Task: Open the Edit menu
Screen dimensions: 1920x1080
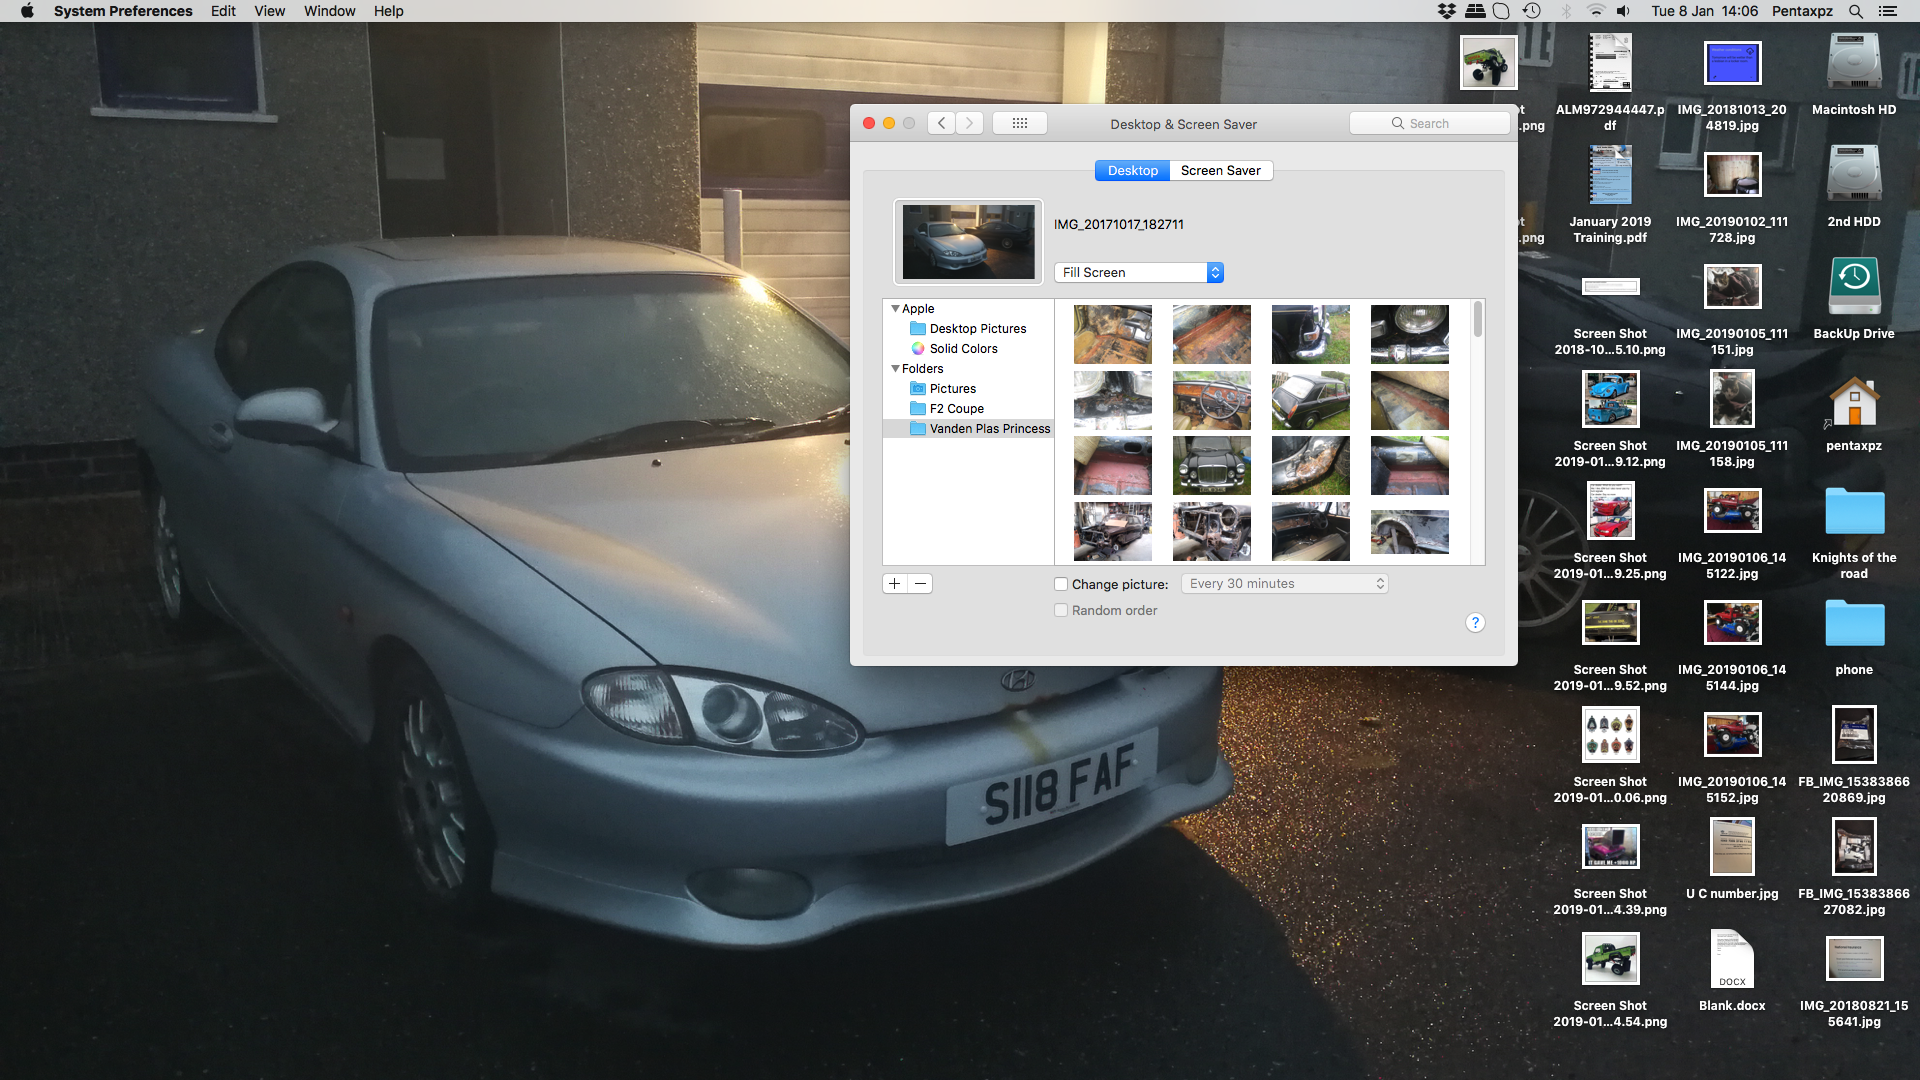Action: pos(223,11)
